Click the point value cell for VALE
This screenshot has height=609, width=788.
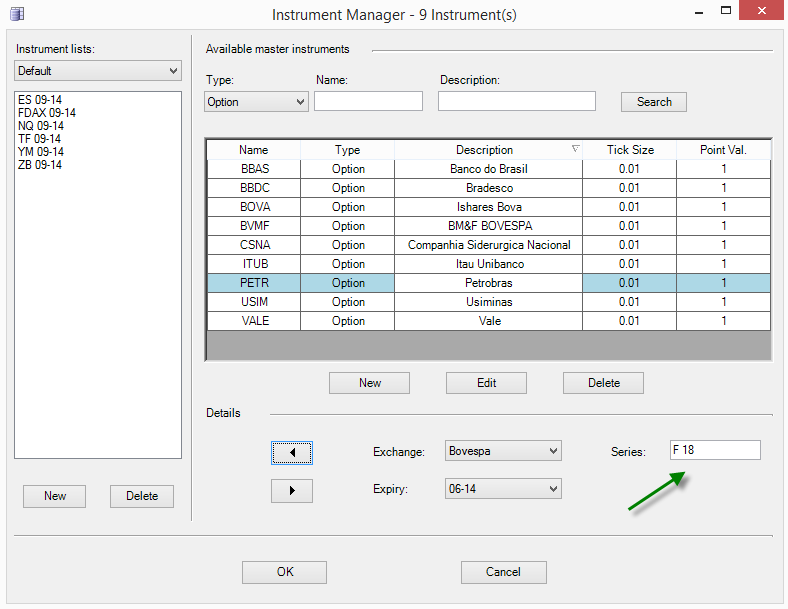click(x=724, y=321)
